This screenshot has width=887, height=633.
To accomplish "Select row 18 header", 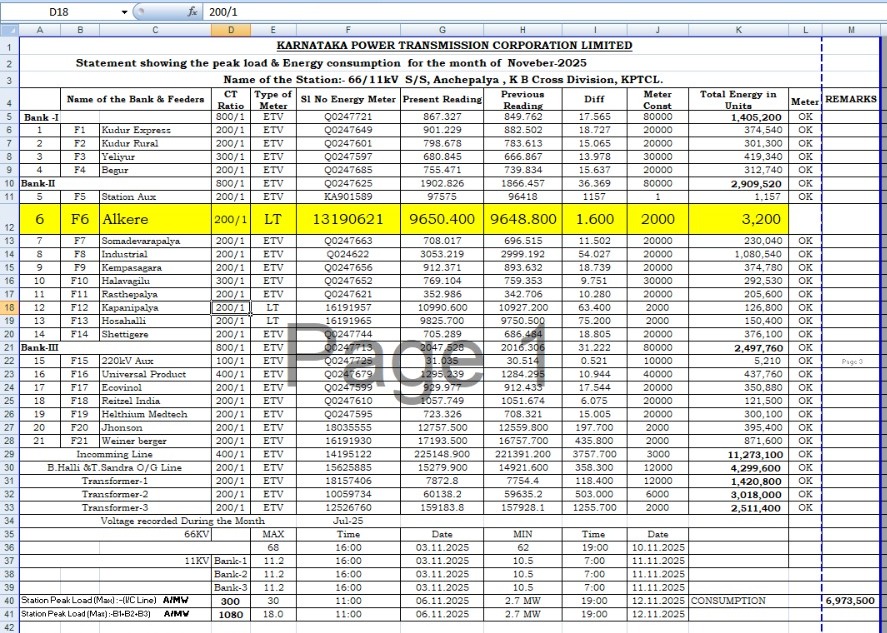I will [x=8, y=308].
